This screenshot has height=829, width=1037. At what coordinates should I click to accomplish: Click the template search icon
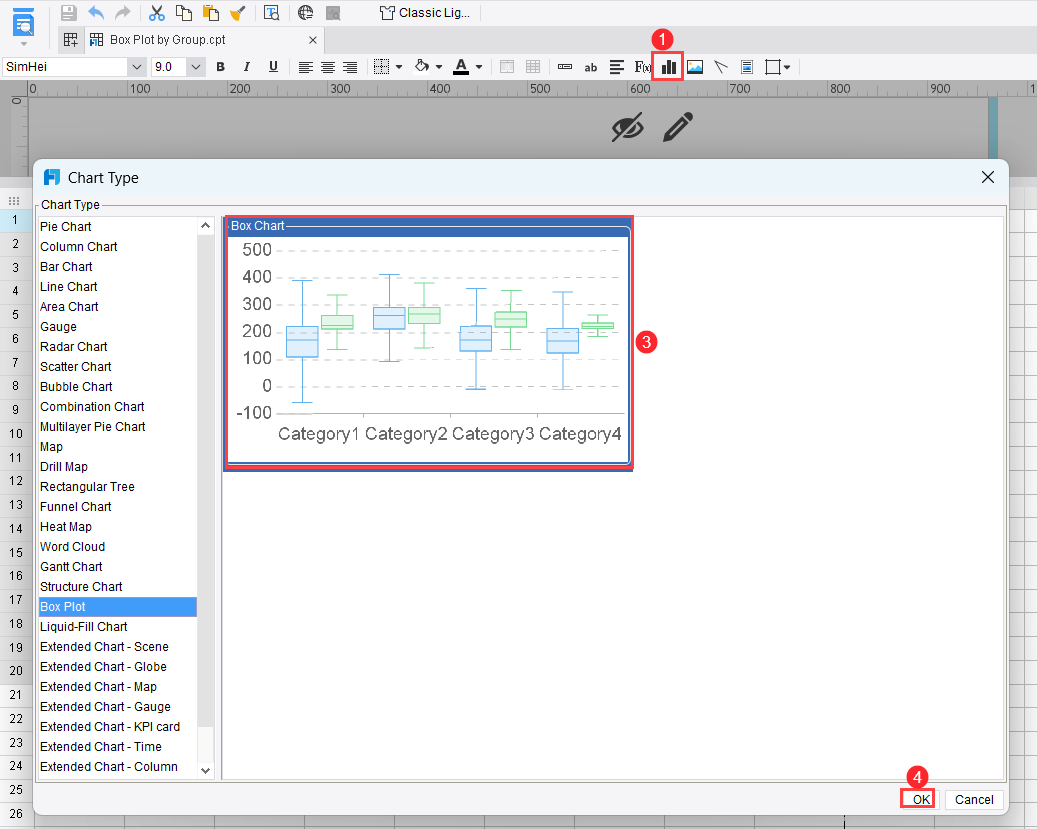(x=271, y=13)
